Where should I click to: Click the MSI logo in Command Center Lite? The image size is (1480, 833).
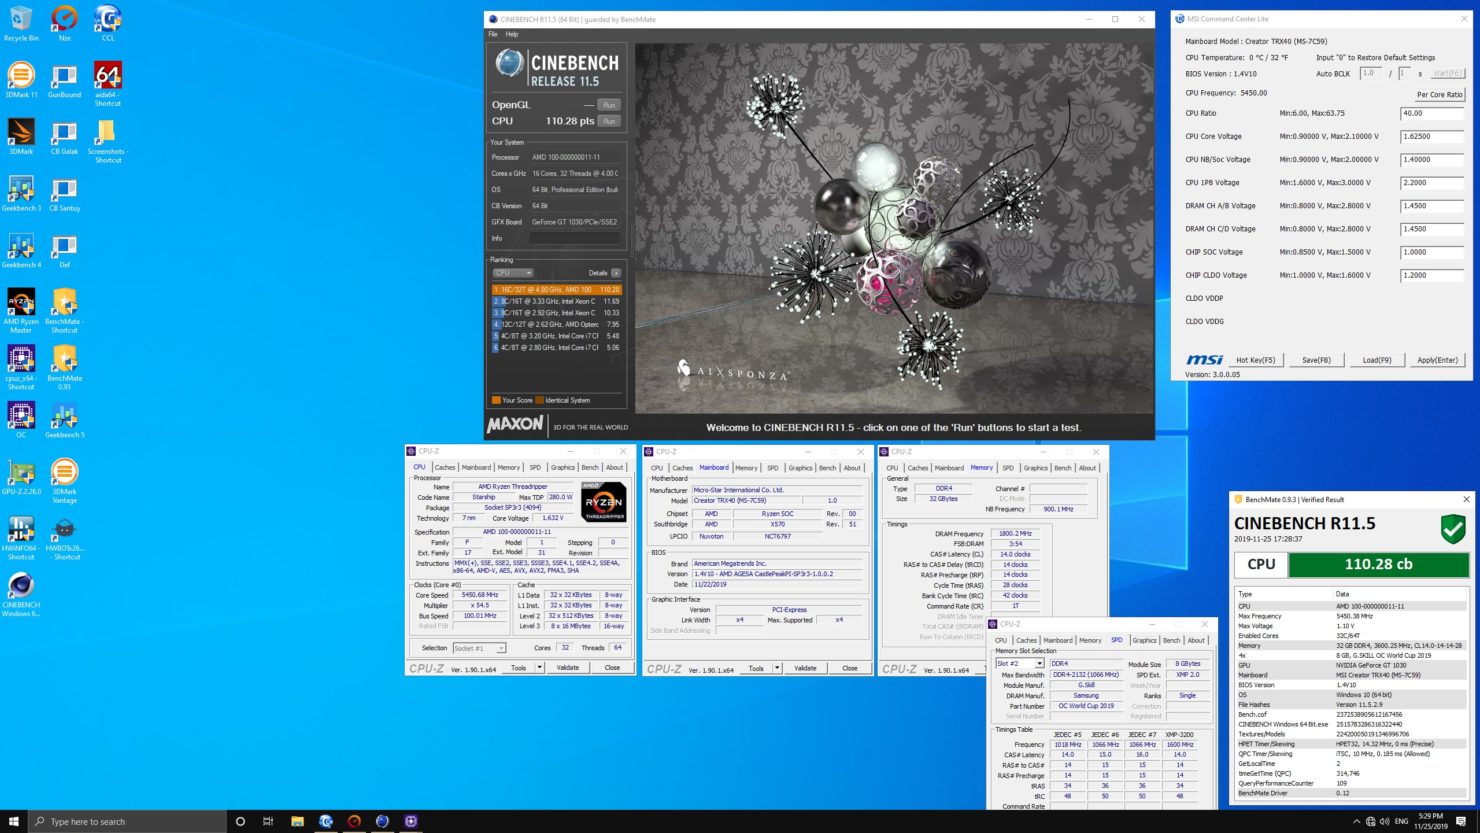(1208, 358)
